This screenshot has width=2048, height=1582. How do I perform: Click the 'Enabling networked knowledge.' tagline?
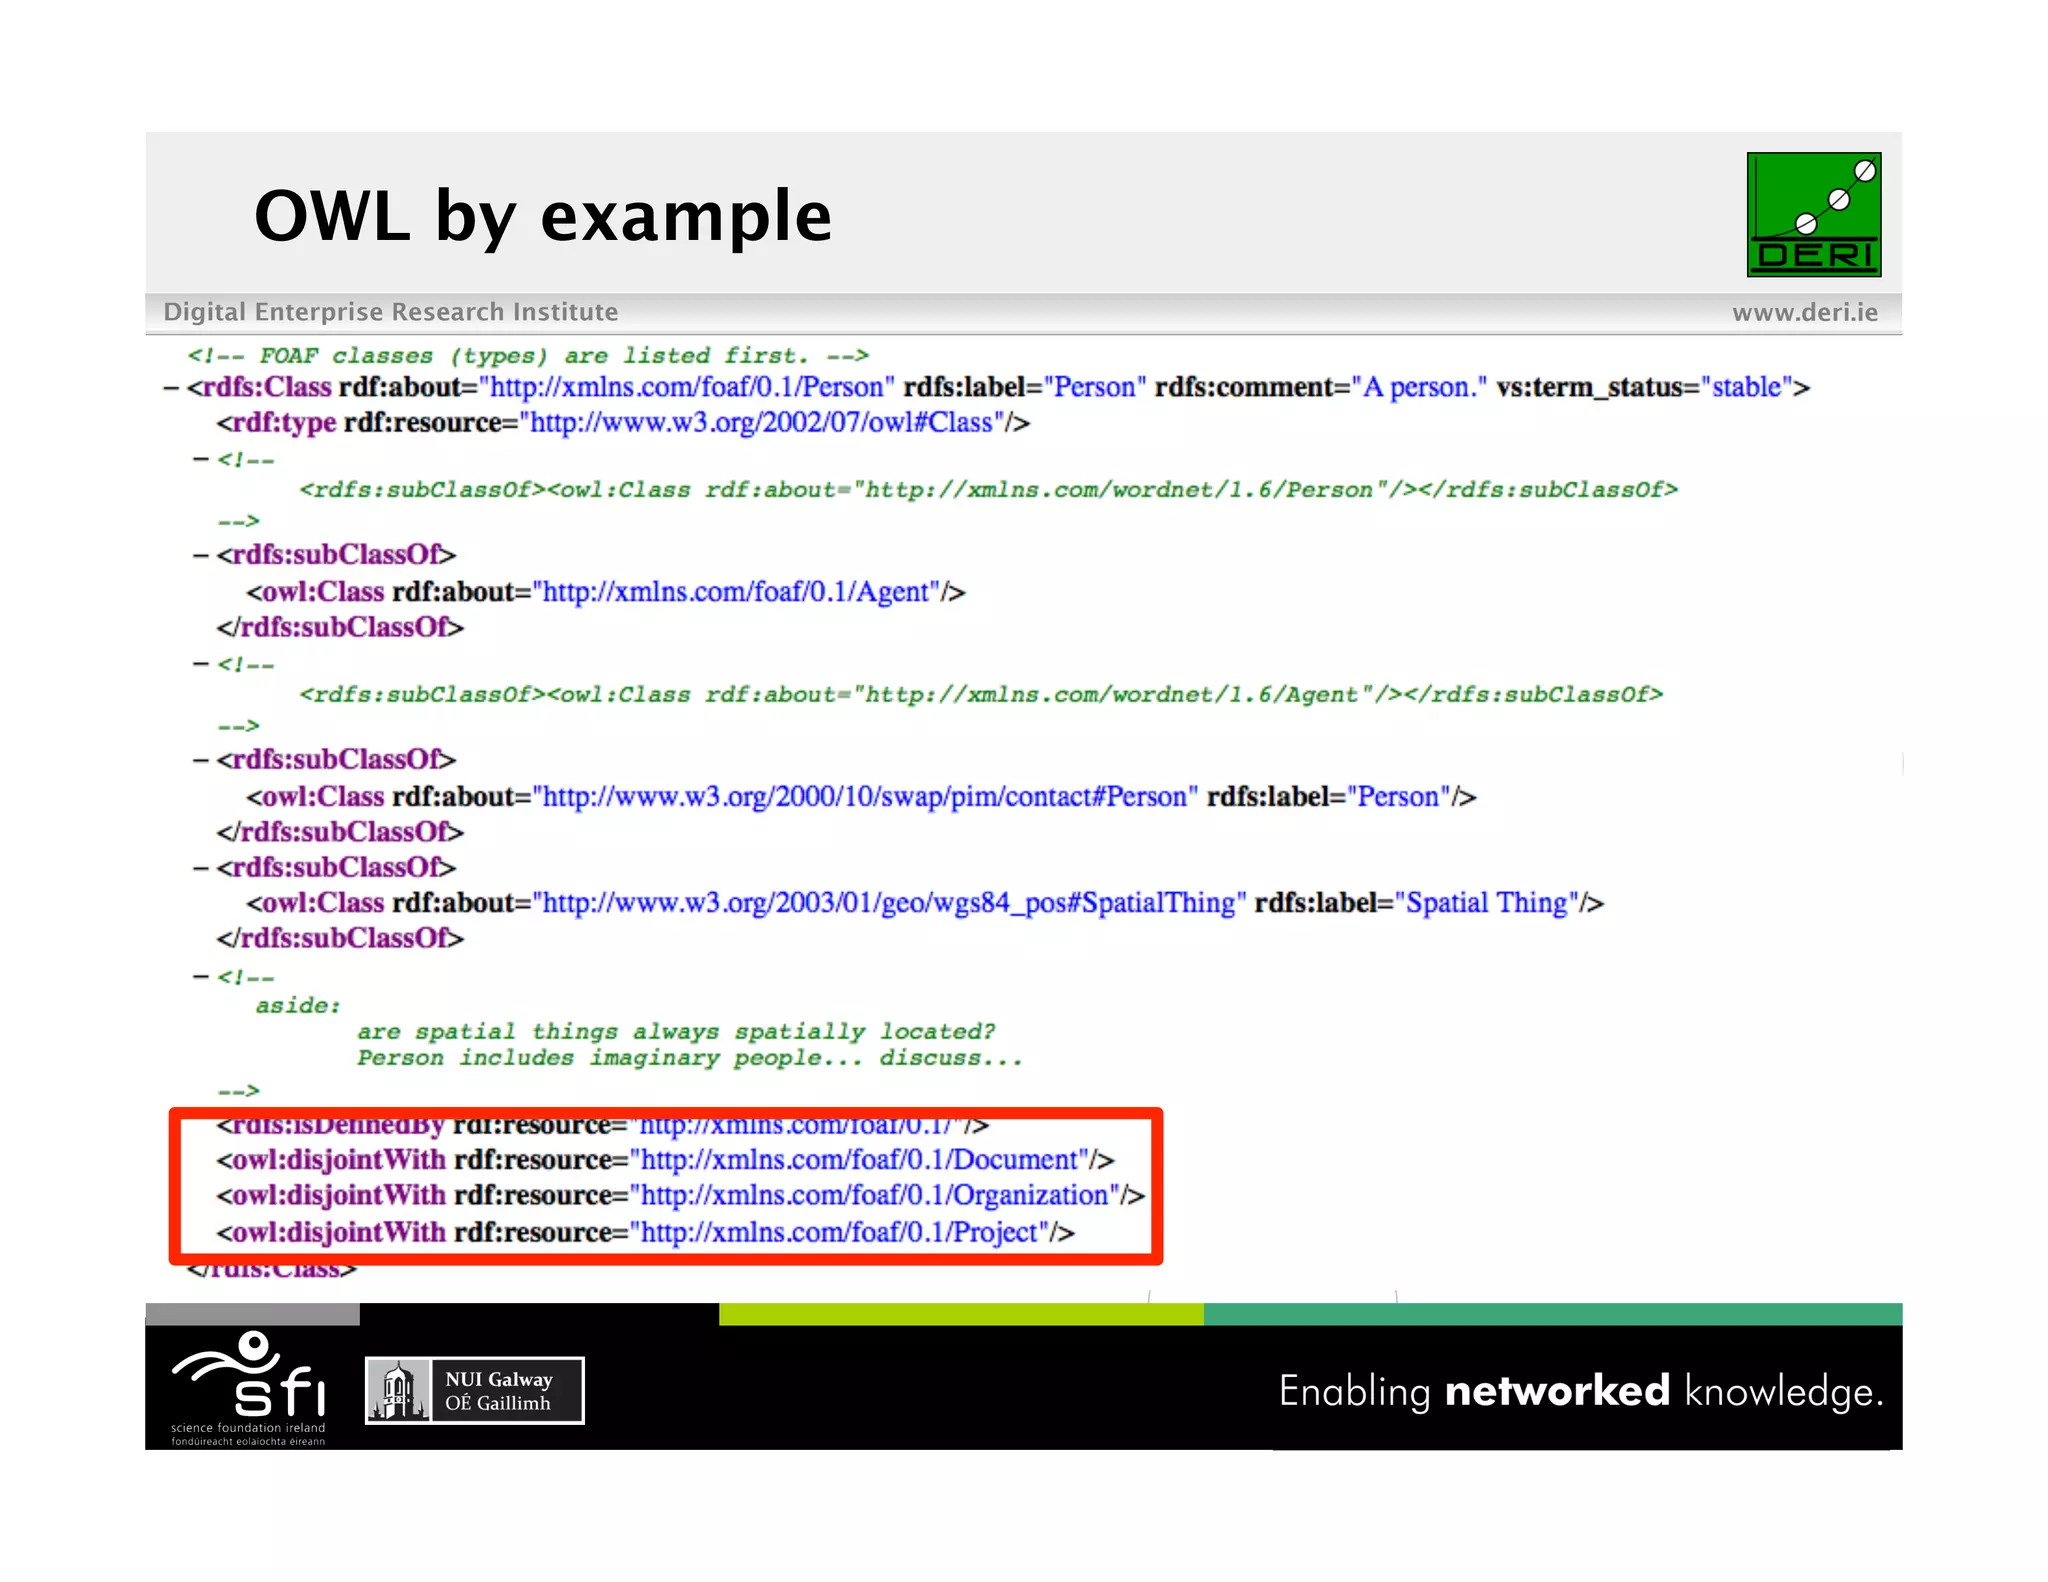click(1581, 1392)
